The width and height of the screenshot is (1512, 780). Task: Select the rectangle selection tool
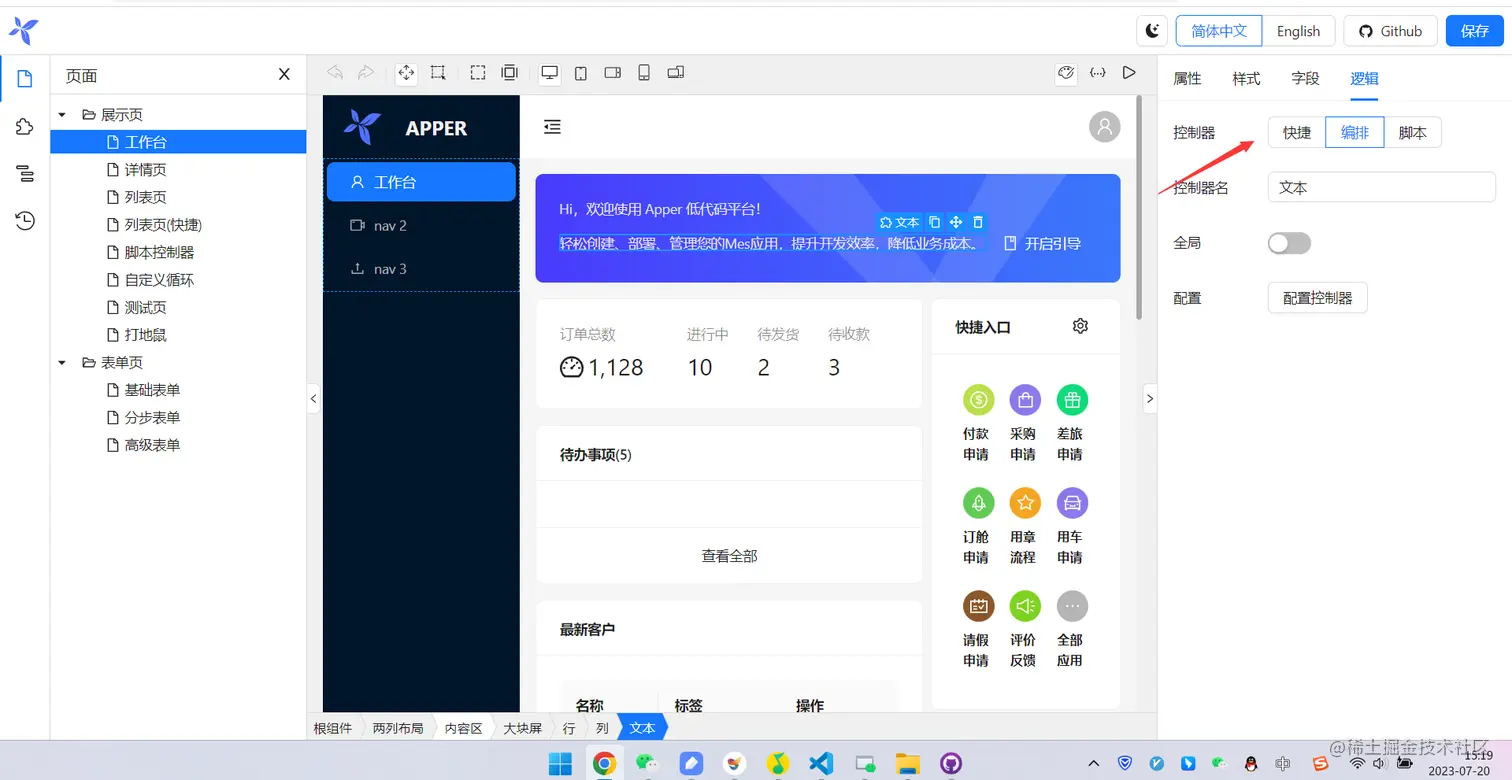(438, 72)
